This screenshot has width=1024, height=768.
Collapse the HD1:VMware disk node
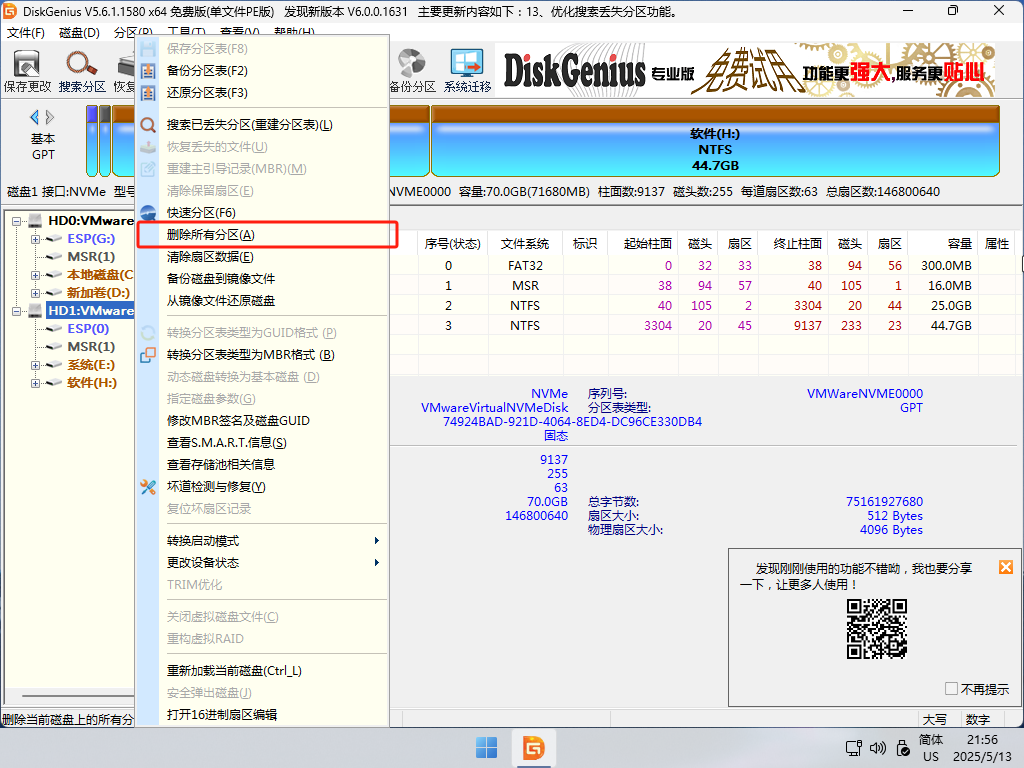(x=16, y=311)
